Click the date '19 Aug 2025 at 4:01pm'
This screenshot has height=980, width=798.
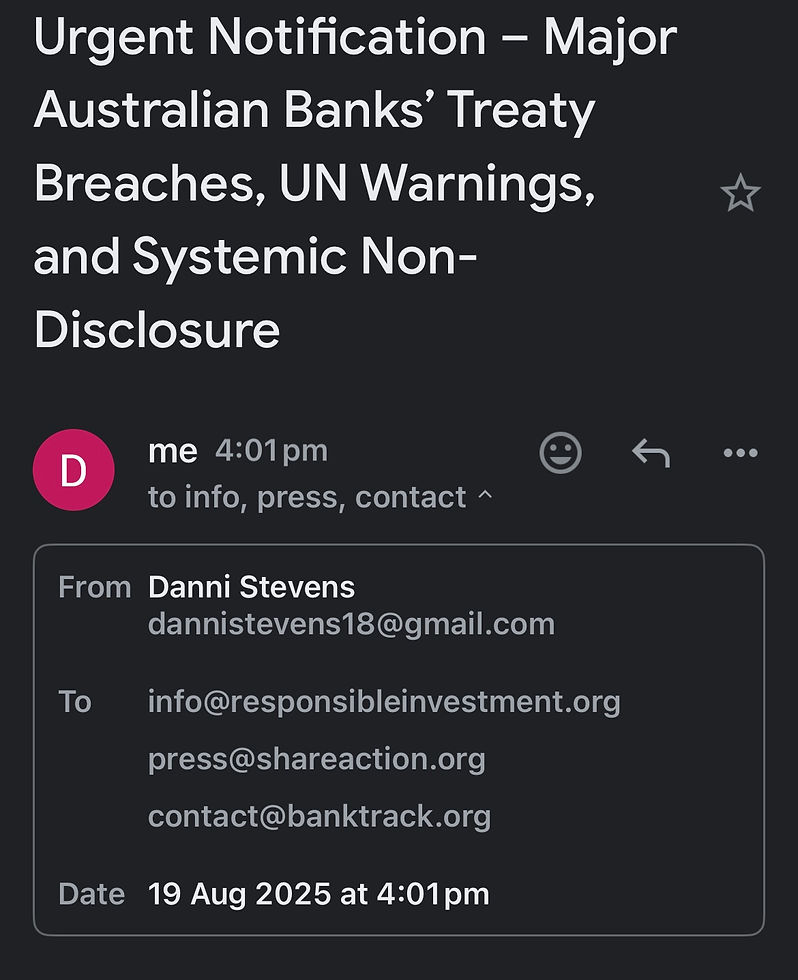[x=318, y=893]
